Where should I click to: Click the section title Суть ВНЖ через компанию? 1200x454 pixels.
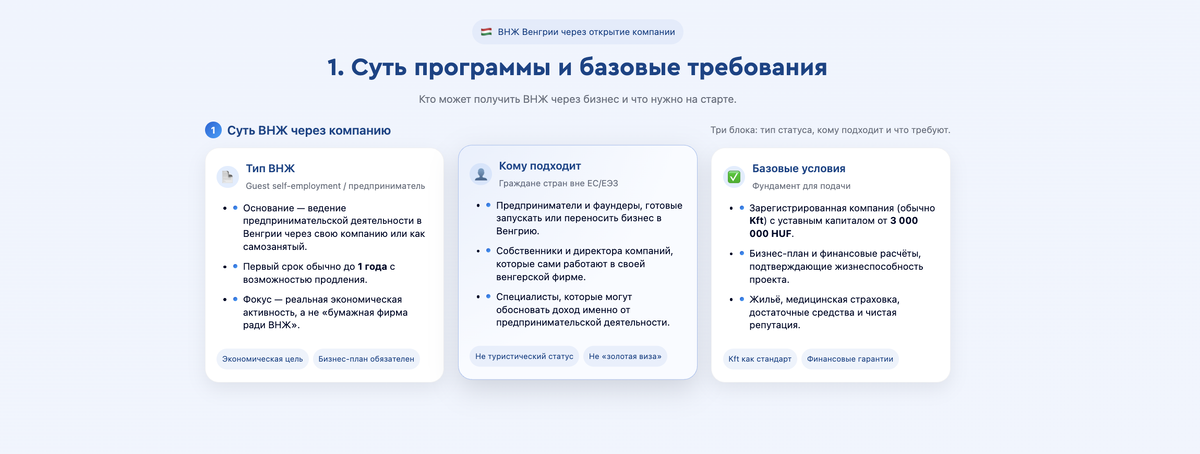pos(309,130)
